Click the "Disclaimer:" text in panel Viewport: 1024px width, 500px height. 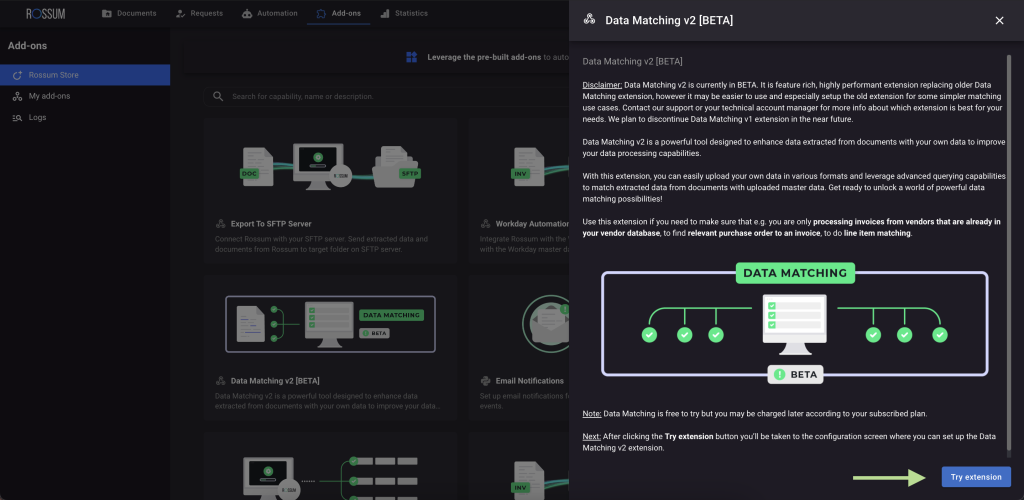click(602, 85)
